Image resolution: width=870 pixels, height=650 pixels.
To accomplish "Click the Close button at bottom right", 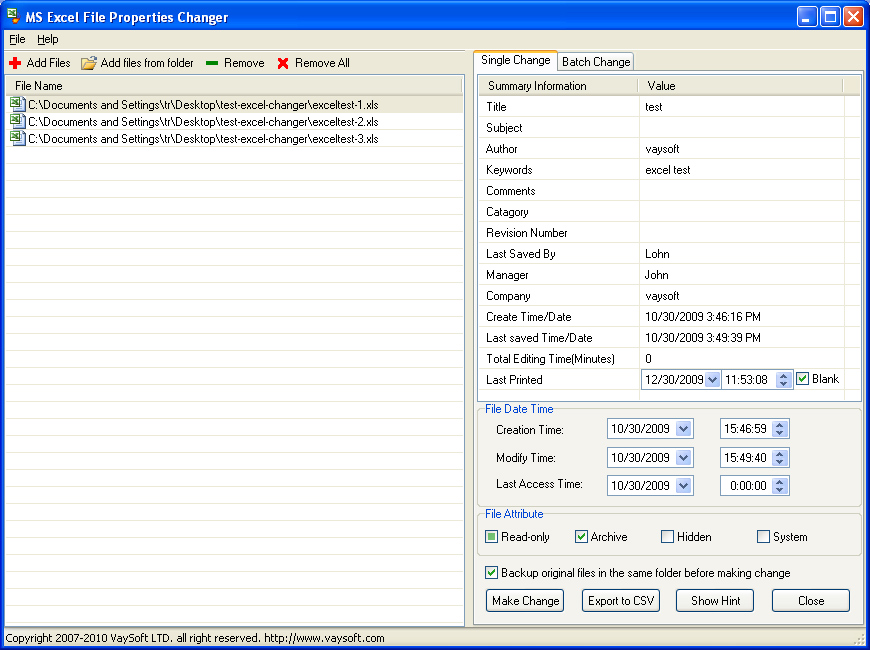I will click(811, 601).
